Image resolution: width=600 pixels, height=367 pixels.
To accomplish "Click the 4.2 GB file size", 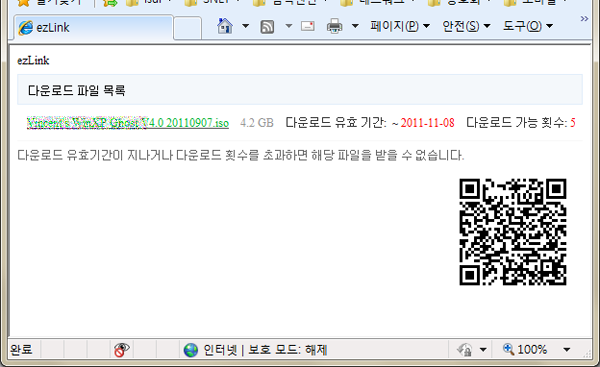I will pyautogui.click(x=257, y=122).
